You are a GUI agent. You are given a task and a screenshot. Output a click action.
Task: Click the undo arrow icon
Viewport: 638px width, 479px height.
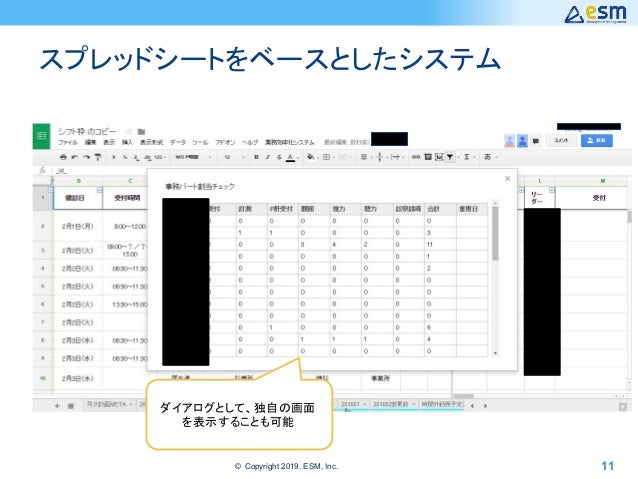[x=74, y=157]
